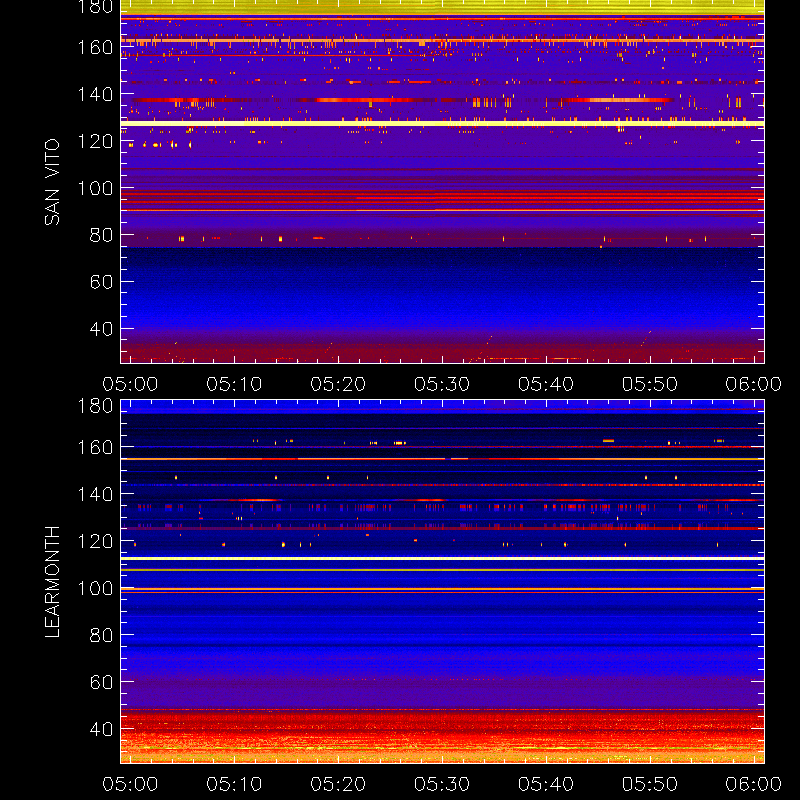Pick the 06:00 label below the Learmonth plot

pos(754,784)
